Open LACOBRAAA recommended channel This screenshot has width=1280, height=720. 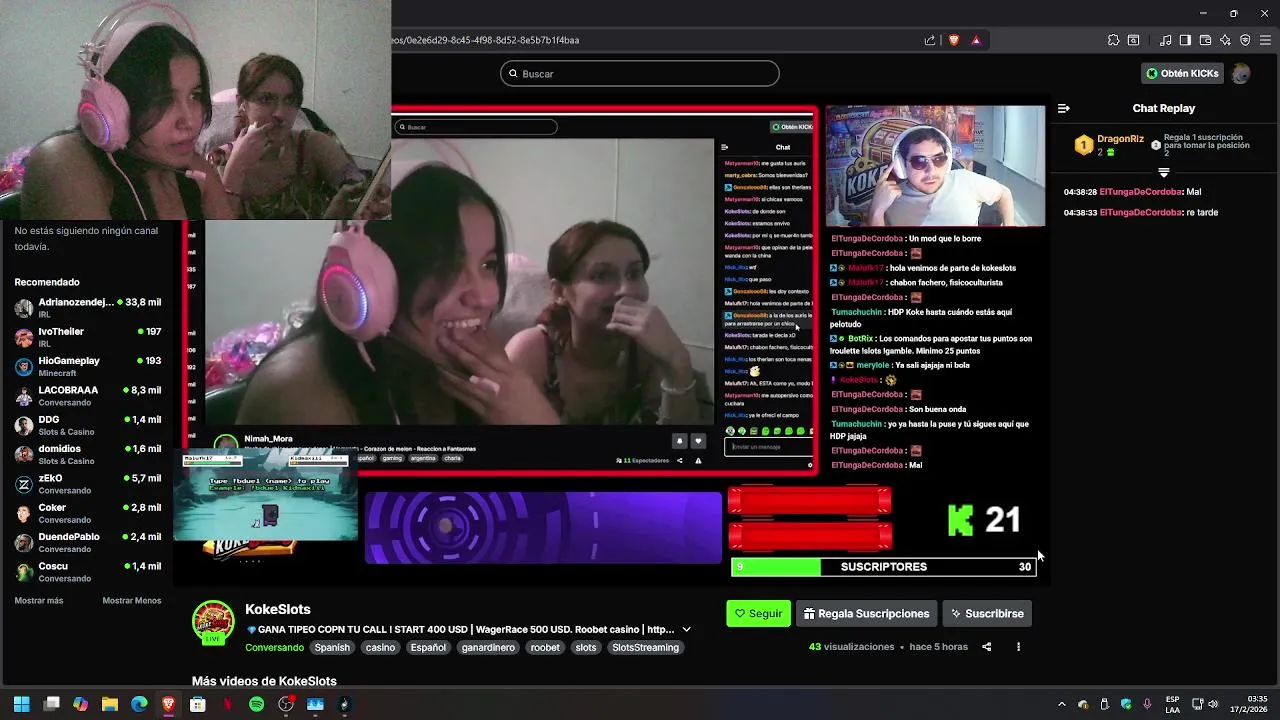87,396
